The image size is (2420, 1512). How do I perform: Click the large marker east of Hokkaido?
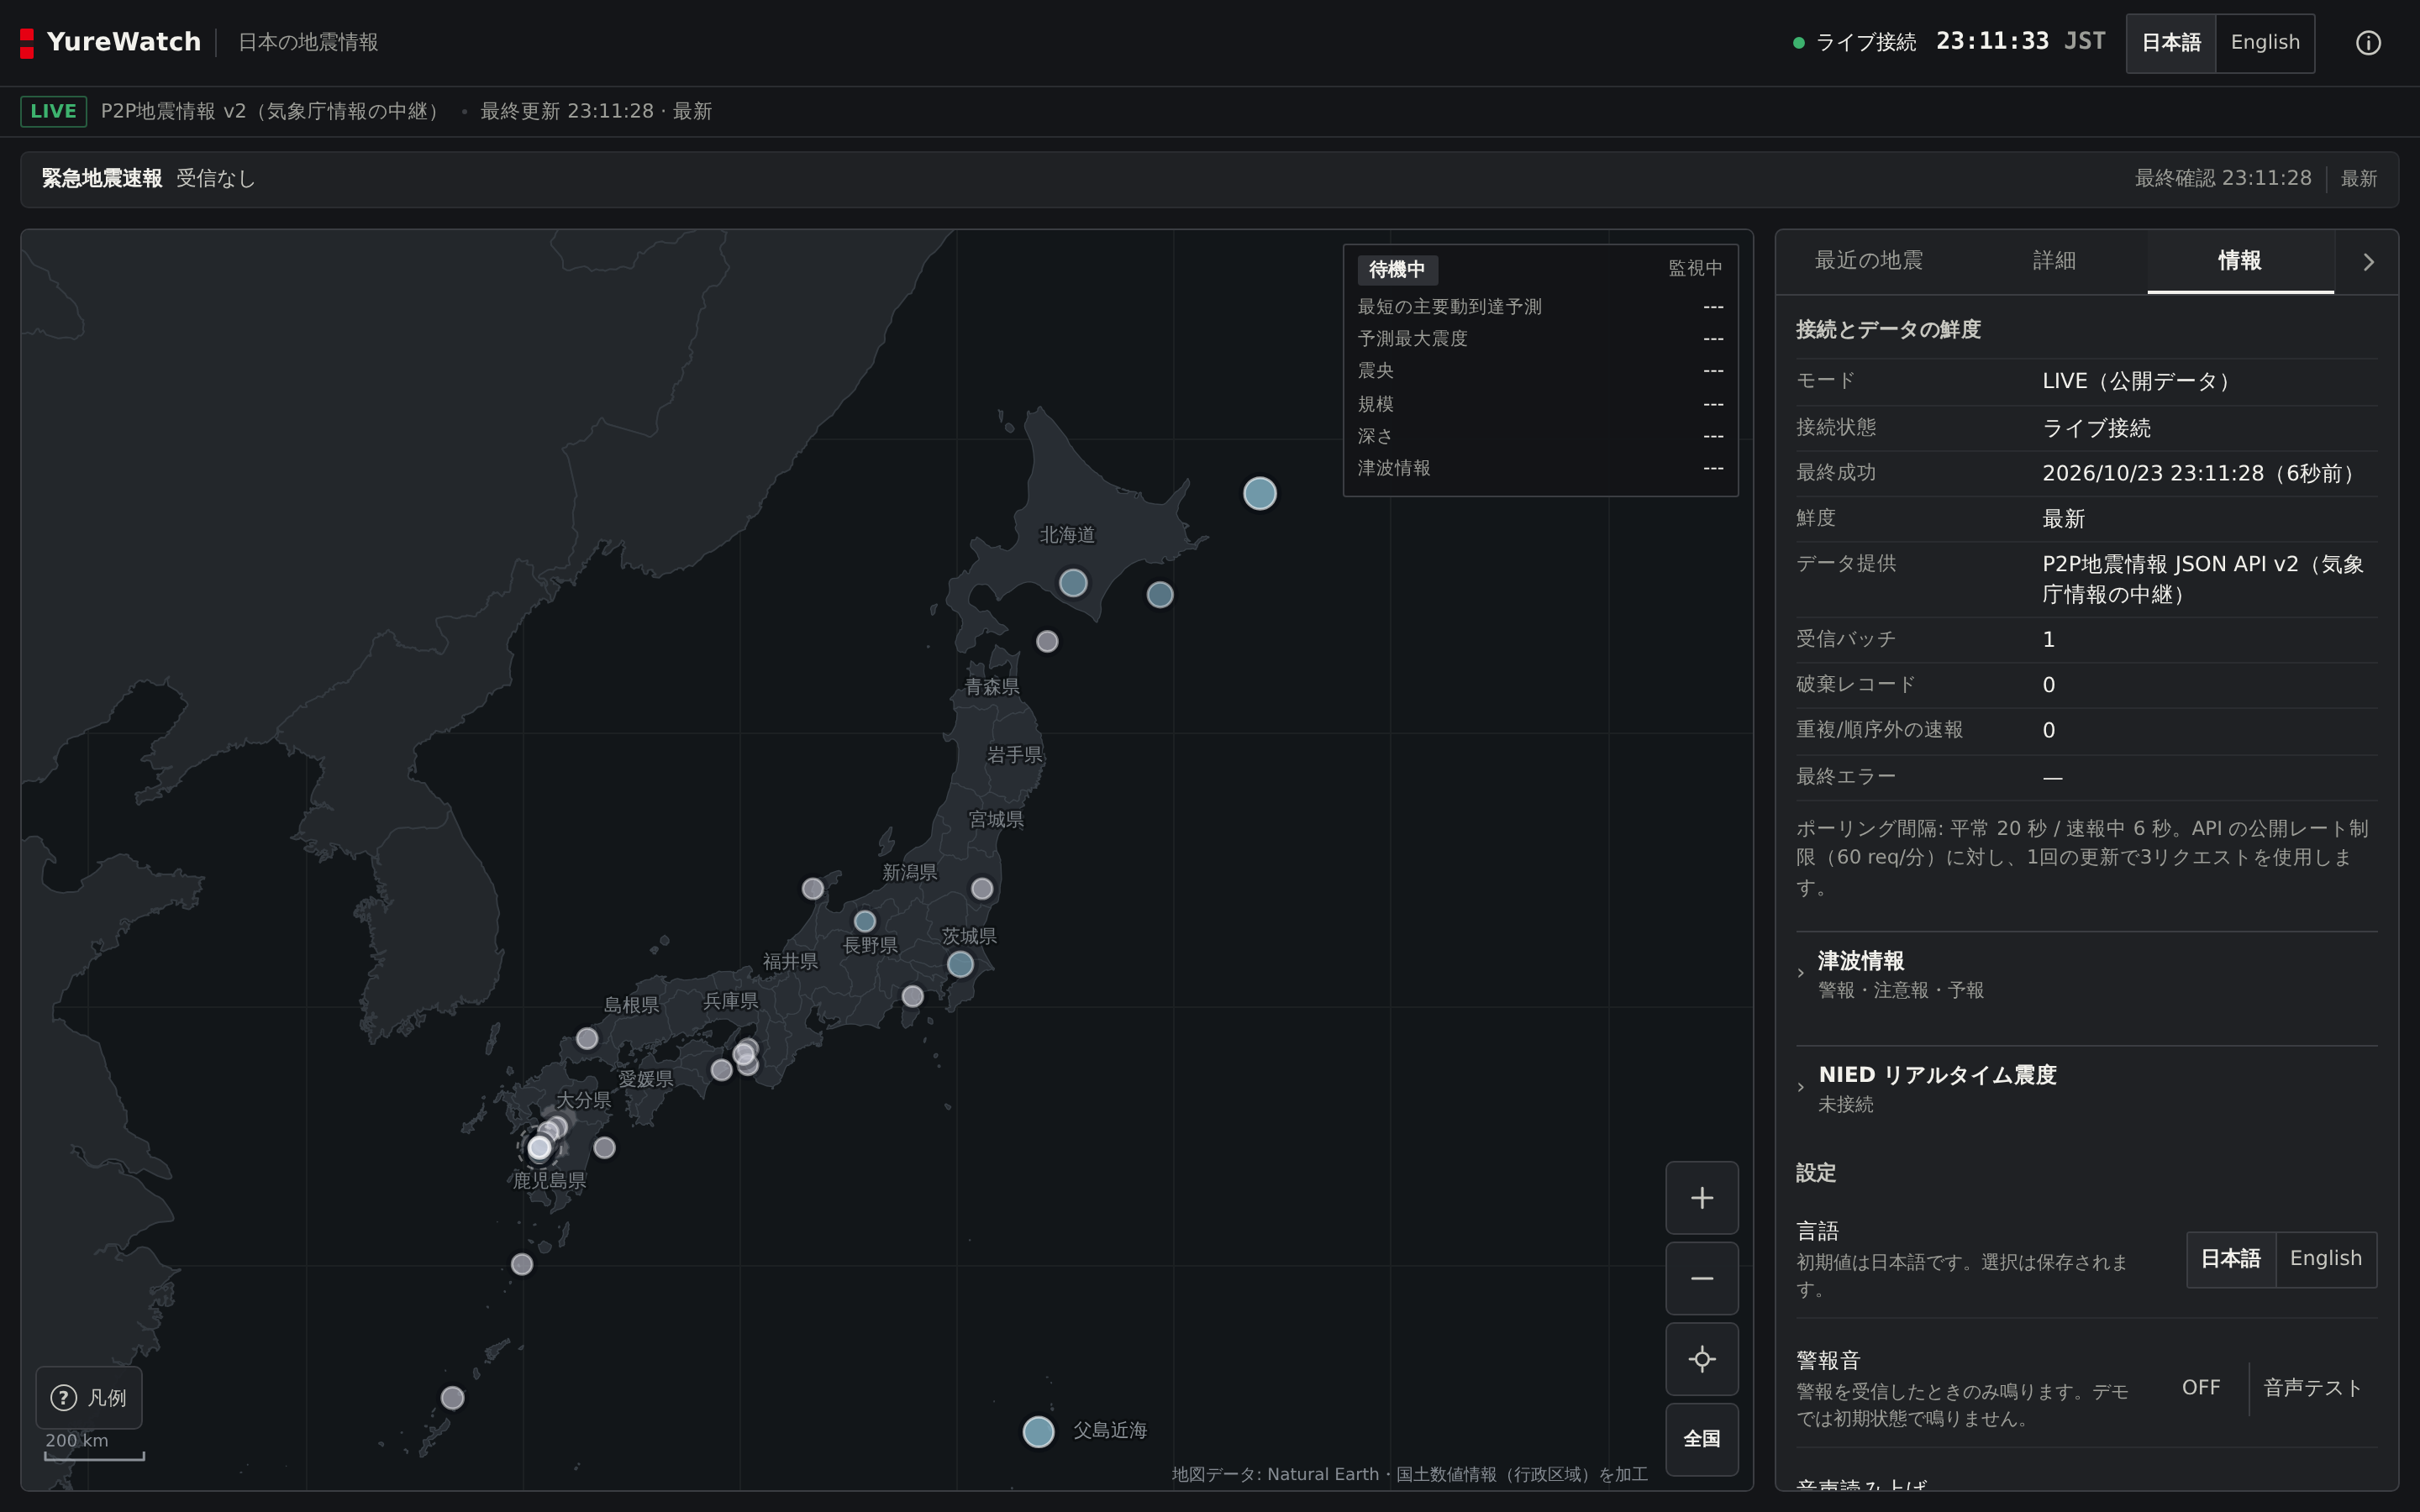(1259, 493)
